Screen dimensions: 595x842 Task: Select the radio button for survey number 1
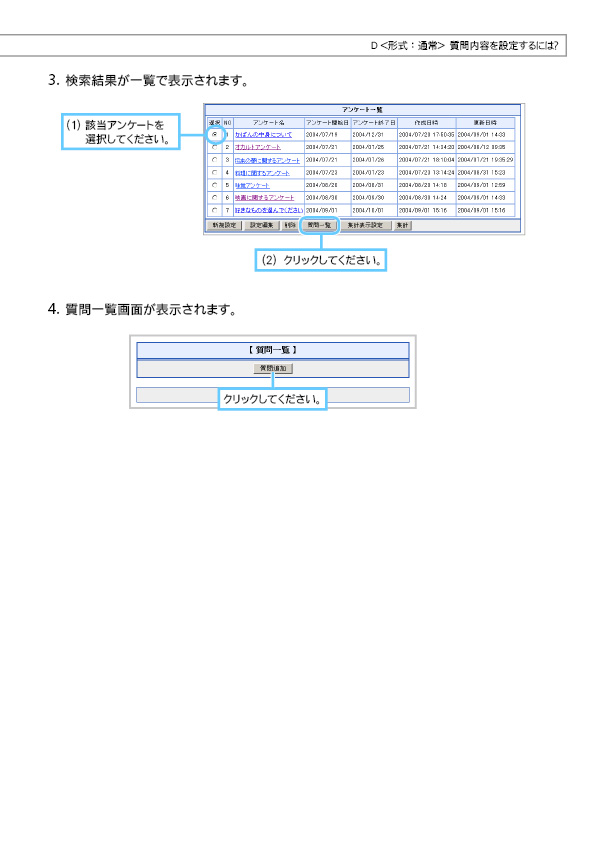tap(215, 134)
